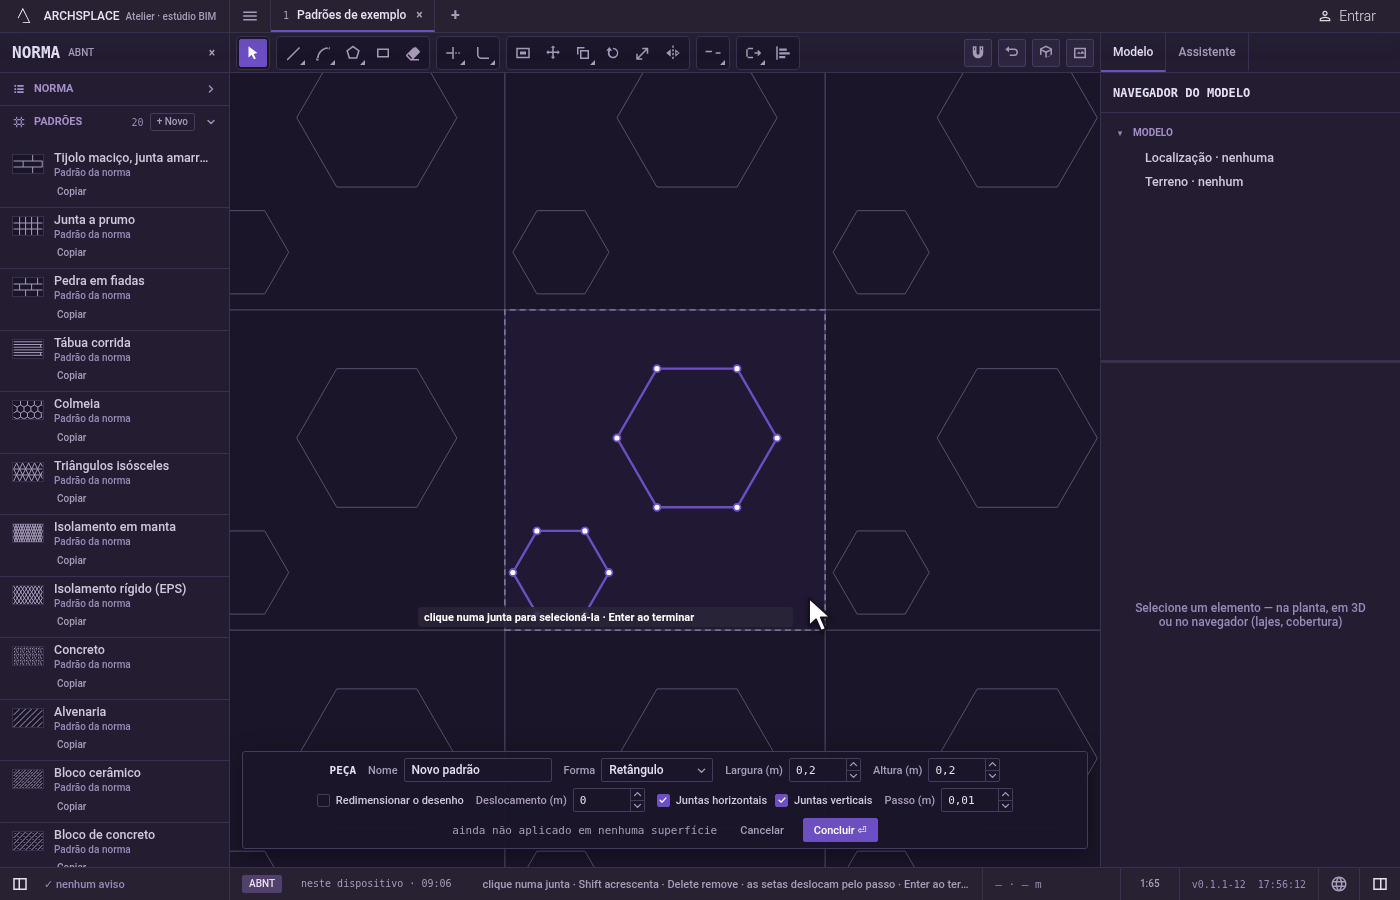Click the undo arrow icon
This screenshot has width=1400, height=900.
click(x=1012, y=52)
